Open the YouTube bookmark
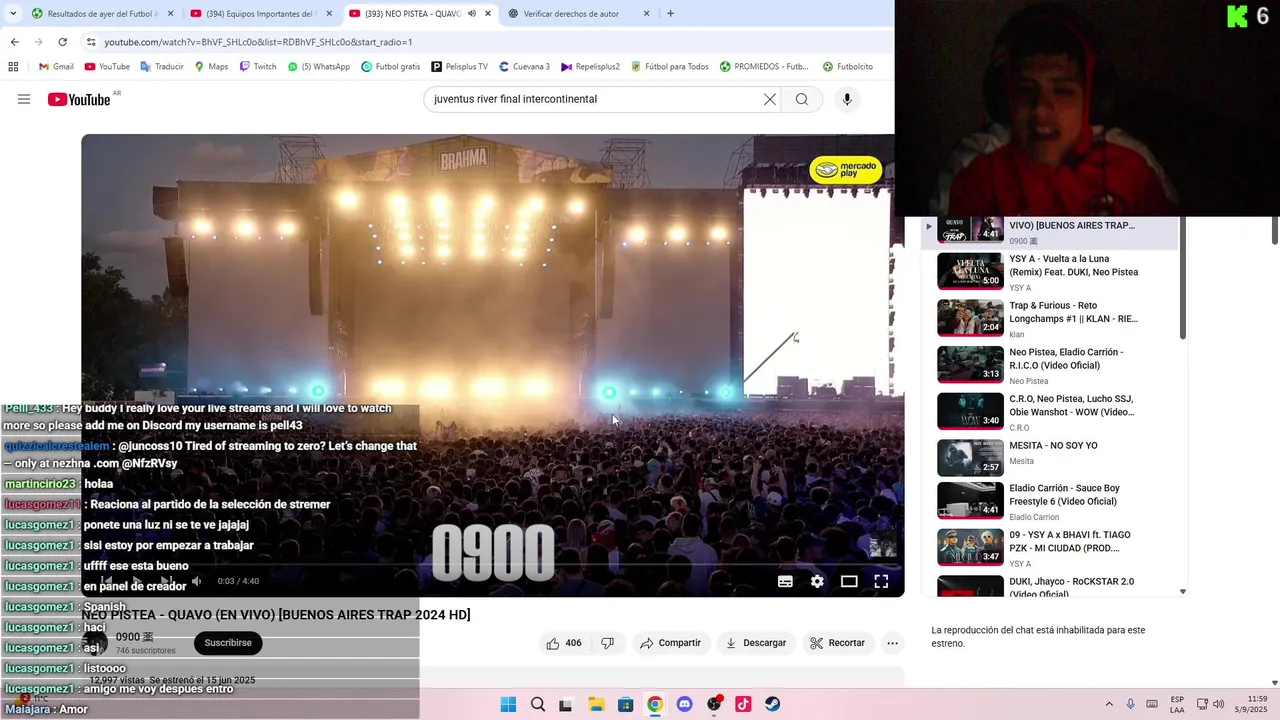 click(107, 67)
